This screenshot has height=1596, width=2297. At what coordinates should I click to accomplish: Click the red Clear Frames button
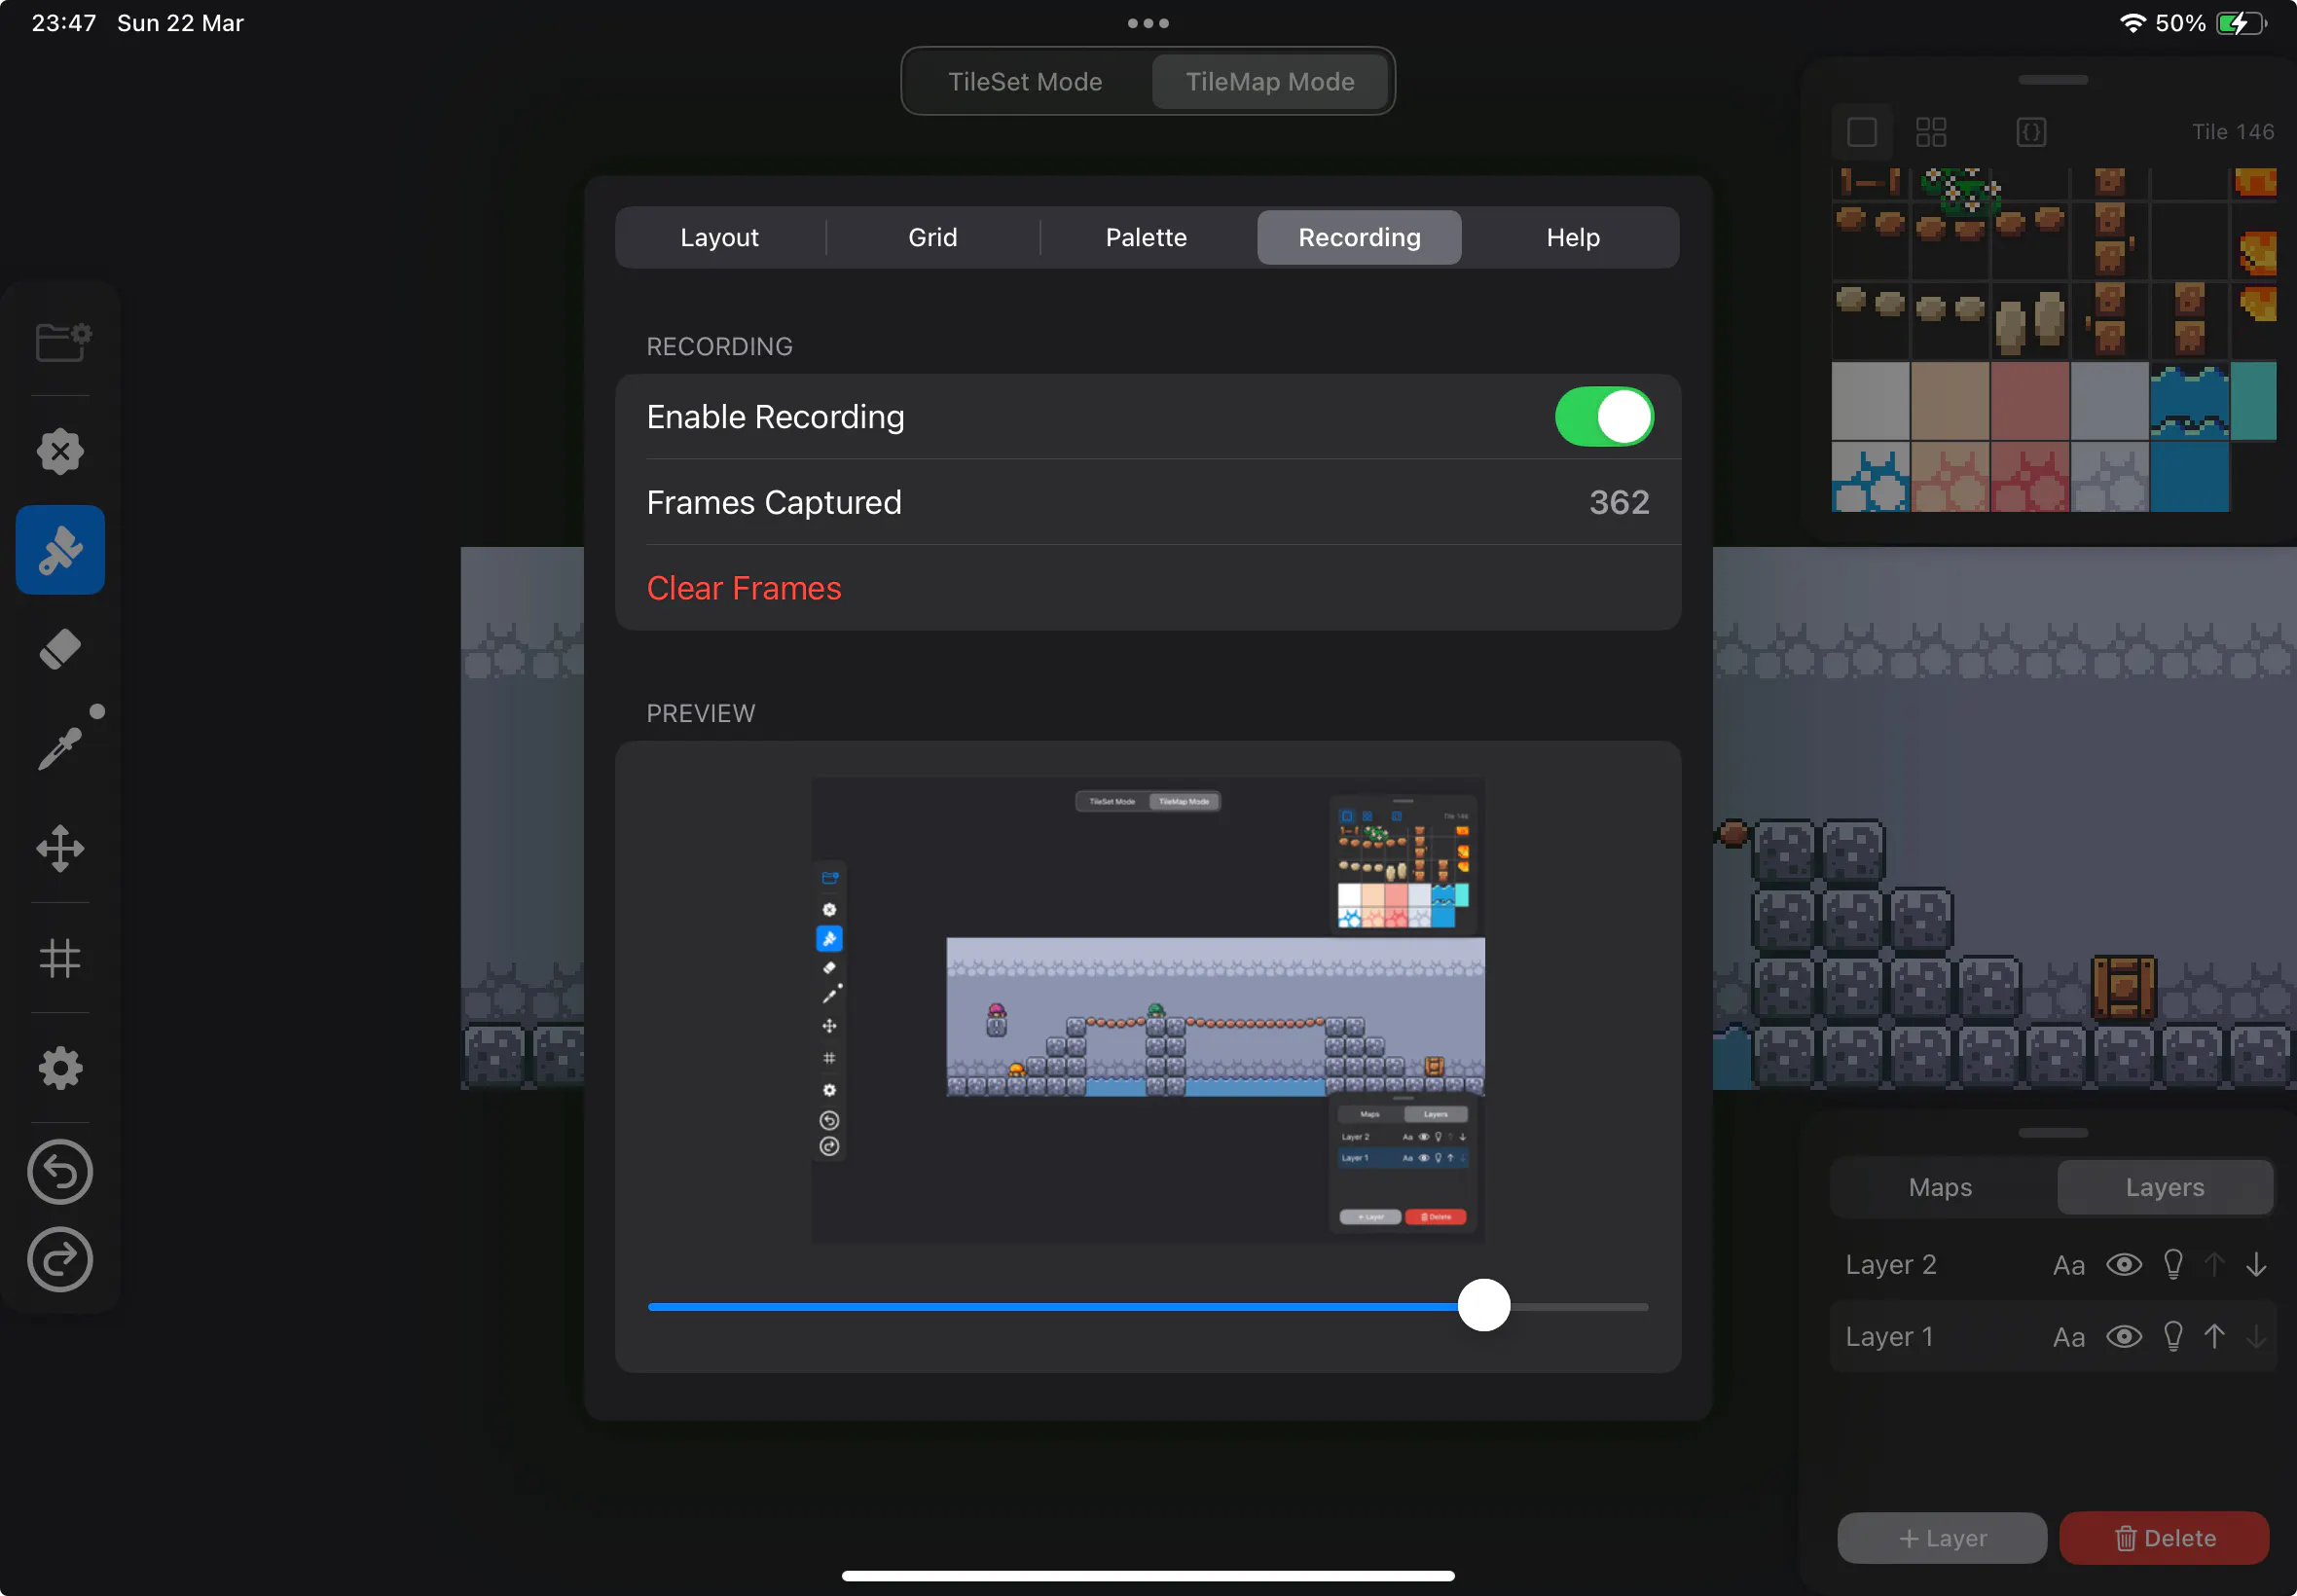[744, 588]
